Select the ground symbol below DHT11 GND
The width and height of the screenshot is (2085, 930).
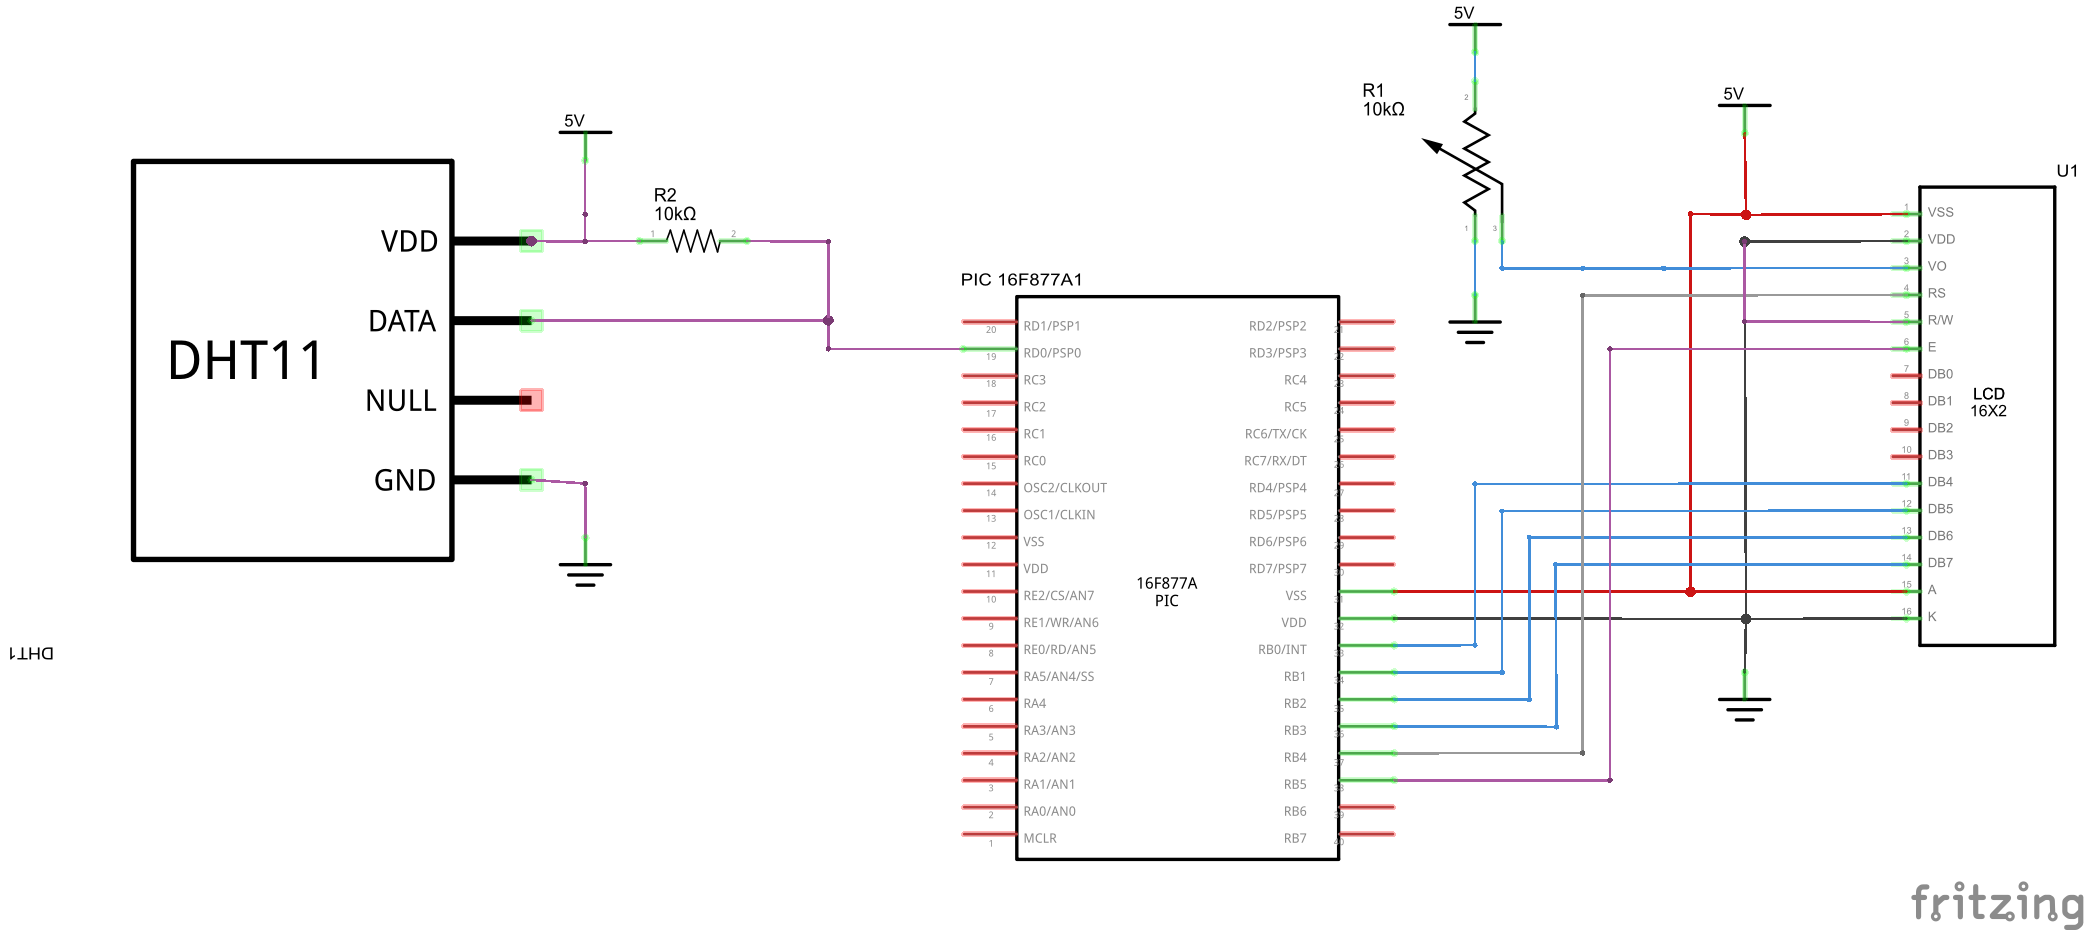click(585, 564)
